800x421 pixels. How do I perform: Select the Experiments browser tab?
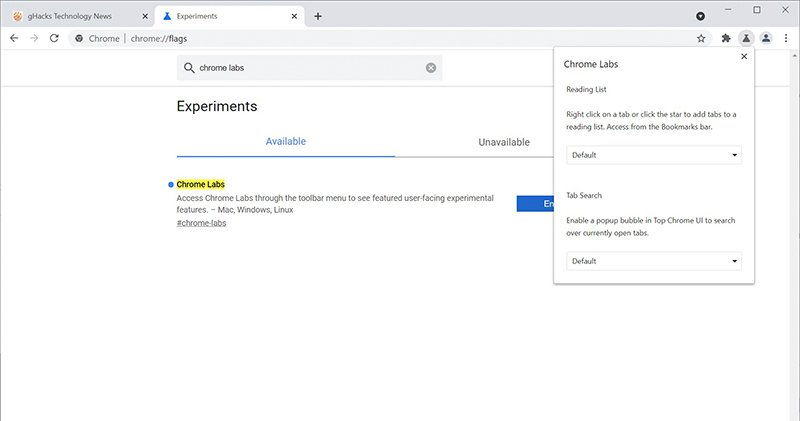click(230, 16)
